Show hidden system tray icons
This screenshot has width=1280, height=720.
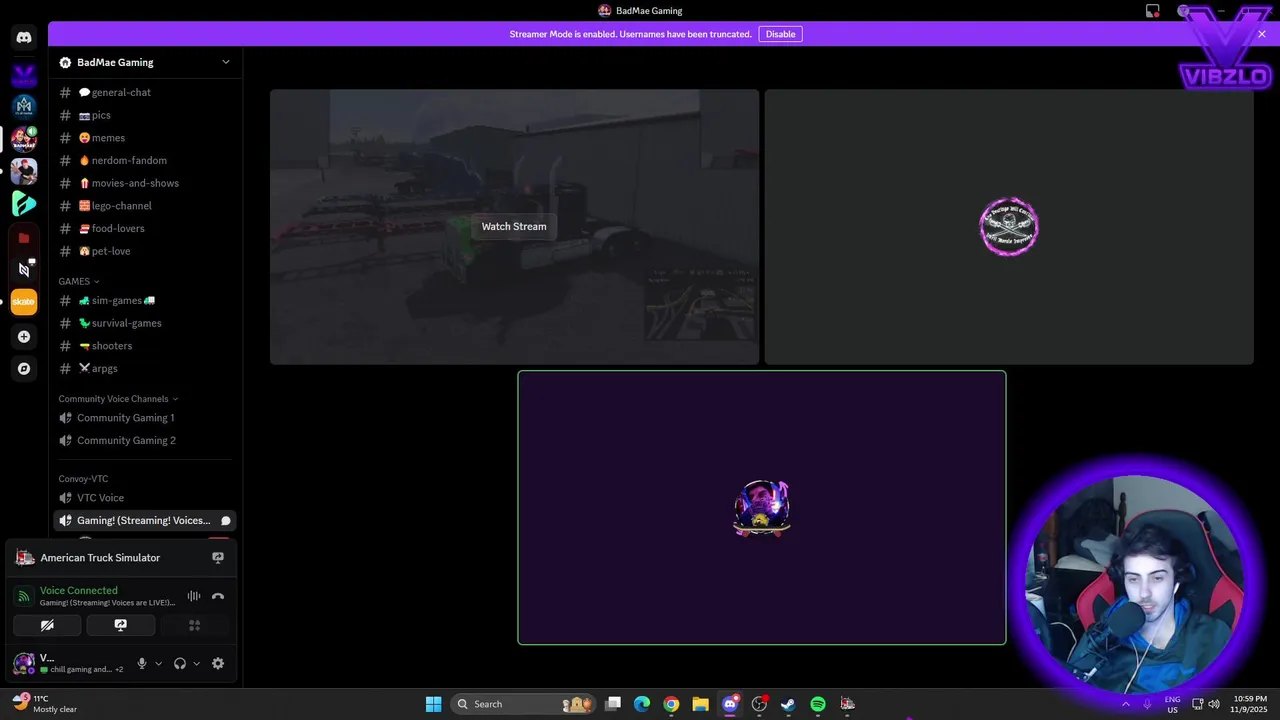click(x=1126, y=704)
